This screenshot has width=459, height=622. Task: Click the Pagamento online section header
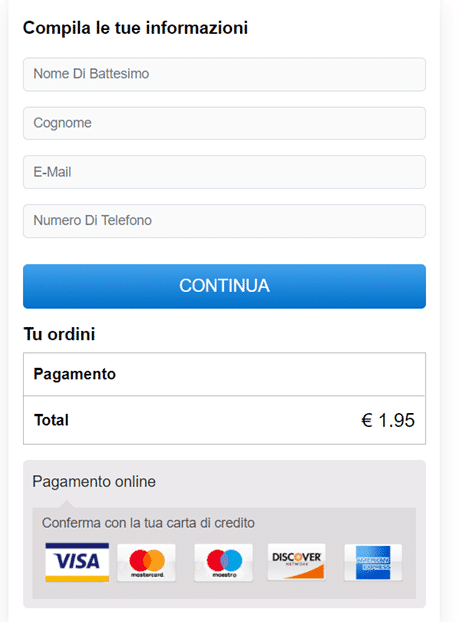94,482
